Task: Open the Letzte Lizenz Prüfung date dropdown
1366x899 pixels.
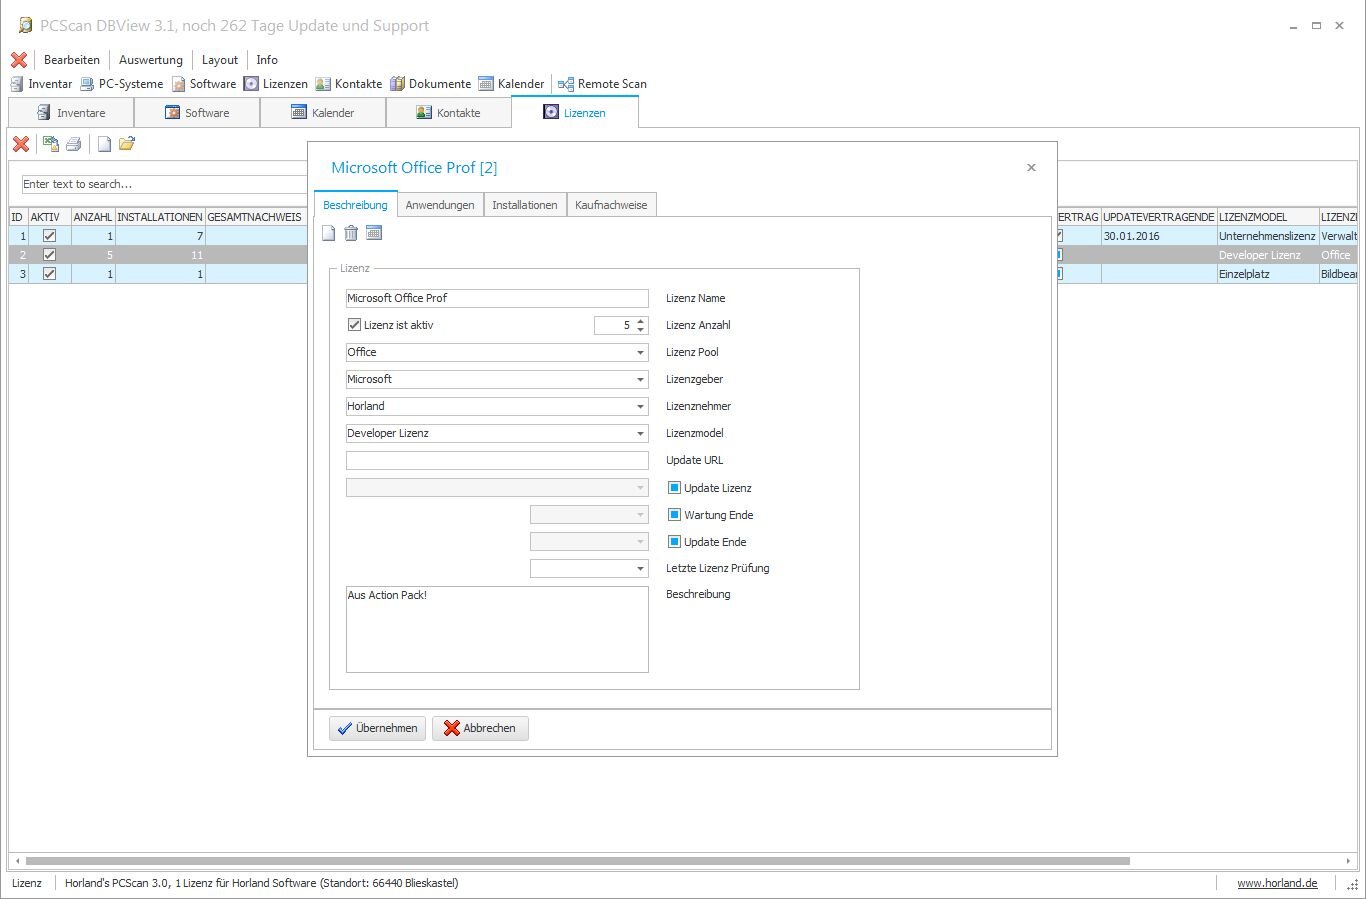Action: [640, 569]
